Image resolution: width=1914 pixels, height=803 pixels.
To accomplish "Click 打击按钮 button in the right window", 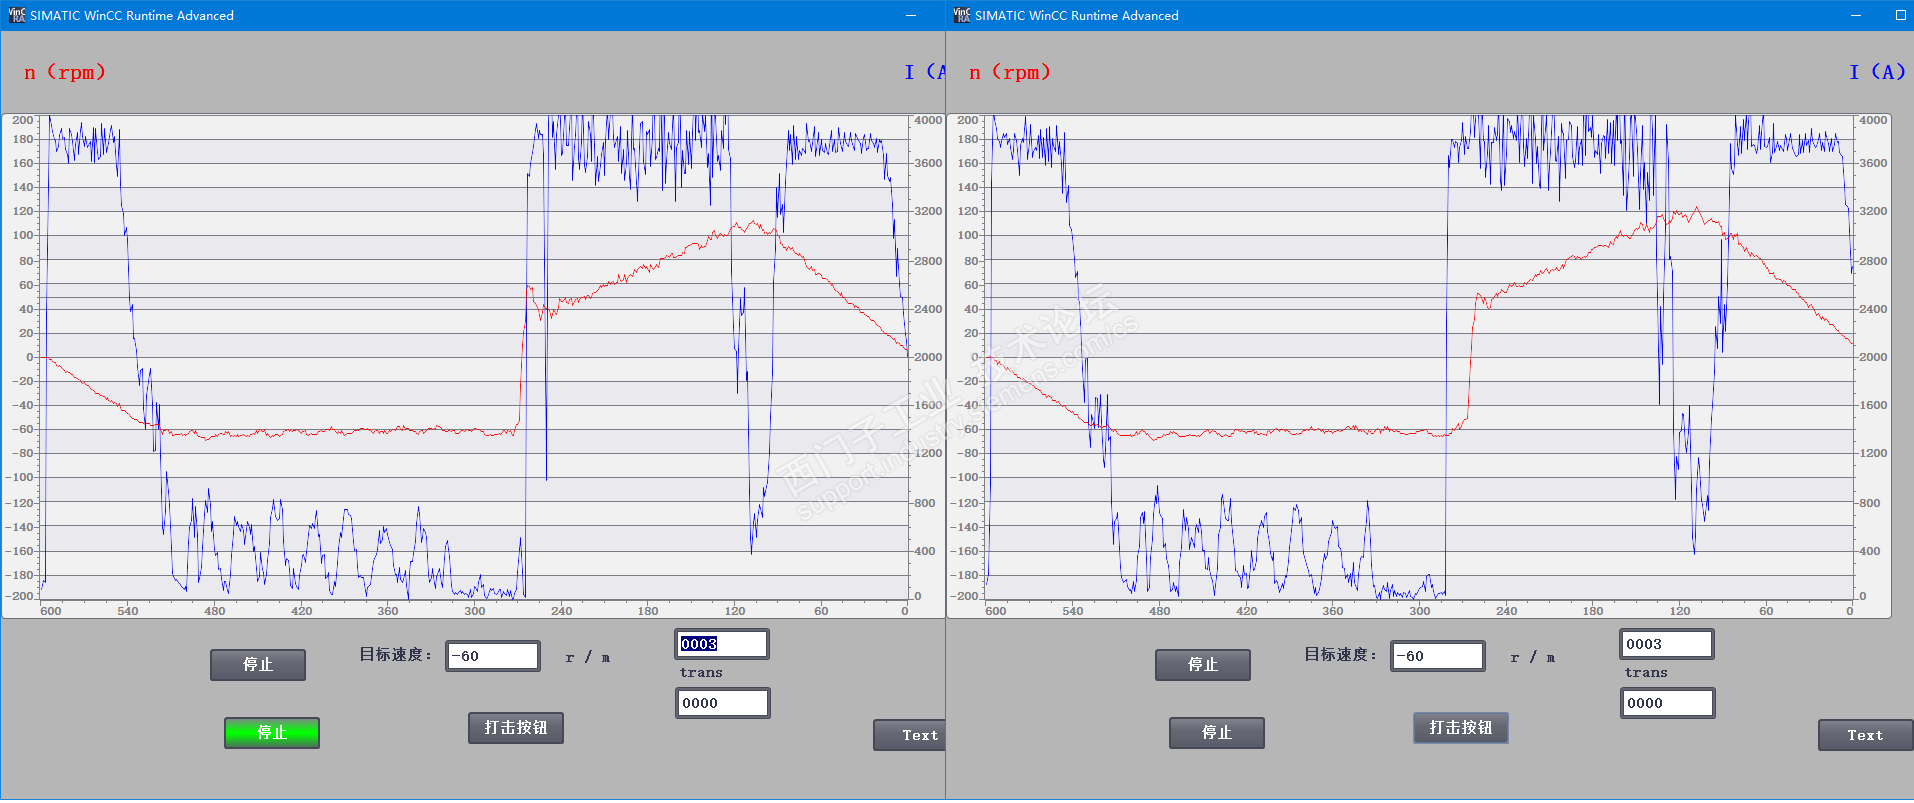I will click(x=1461, y=728).
